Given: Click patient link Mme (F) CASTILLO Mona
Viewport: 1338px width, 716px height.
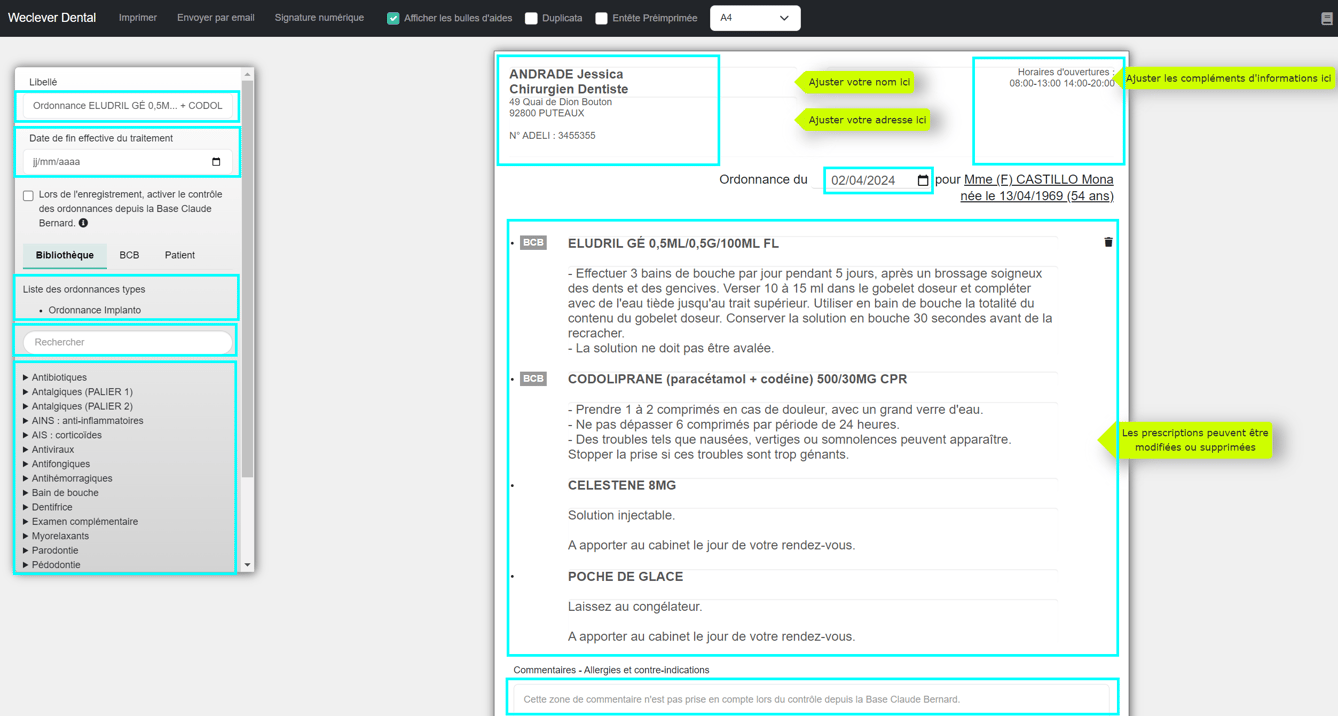Looking at the screenshot, I should click(1038, 180).
